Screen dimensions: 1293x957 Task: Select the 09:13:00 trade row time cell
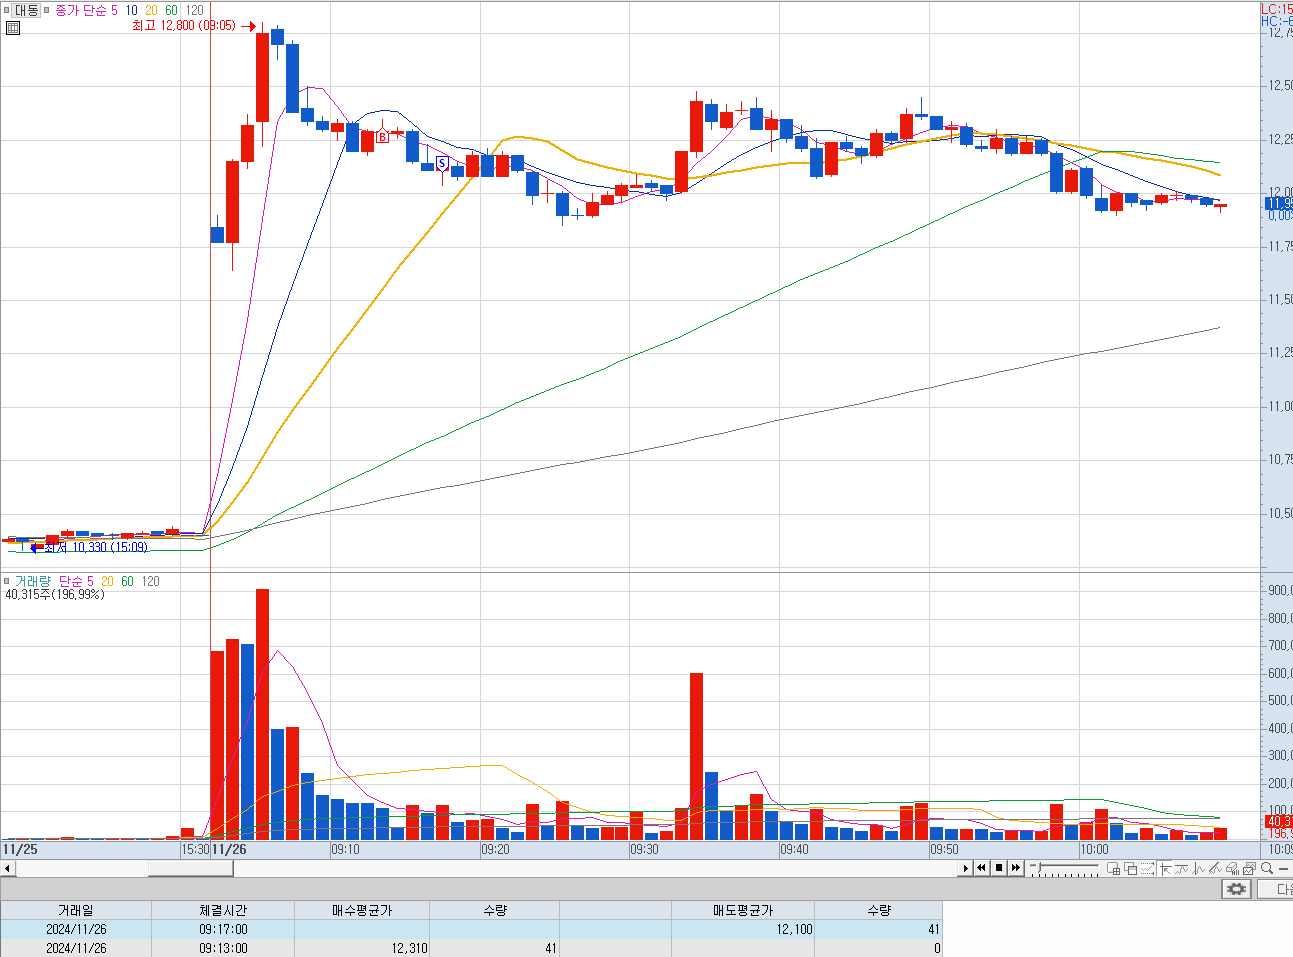(x=223, y=948)
